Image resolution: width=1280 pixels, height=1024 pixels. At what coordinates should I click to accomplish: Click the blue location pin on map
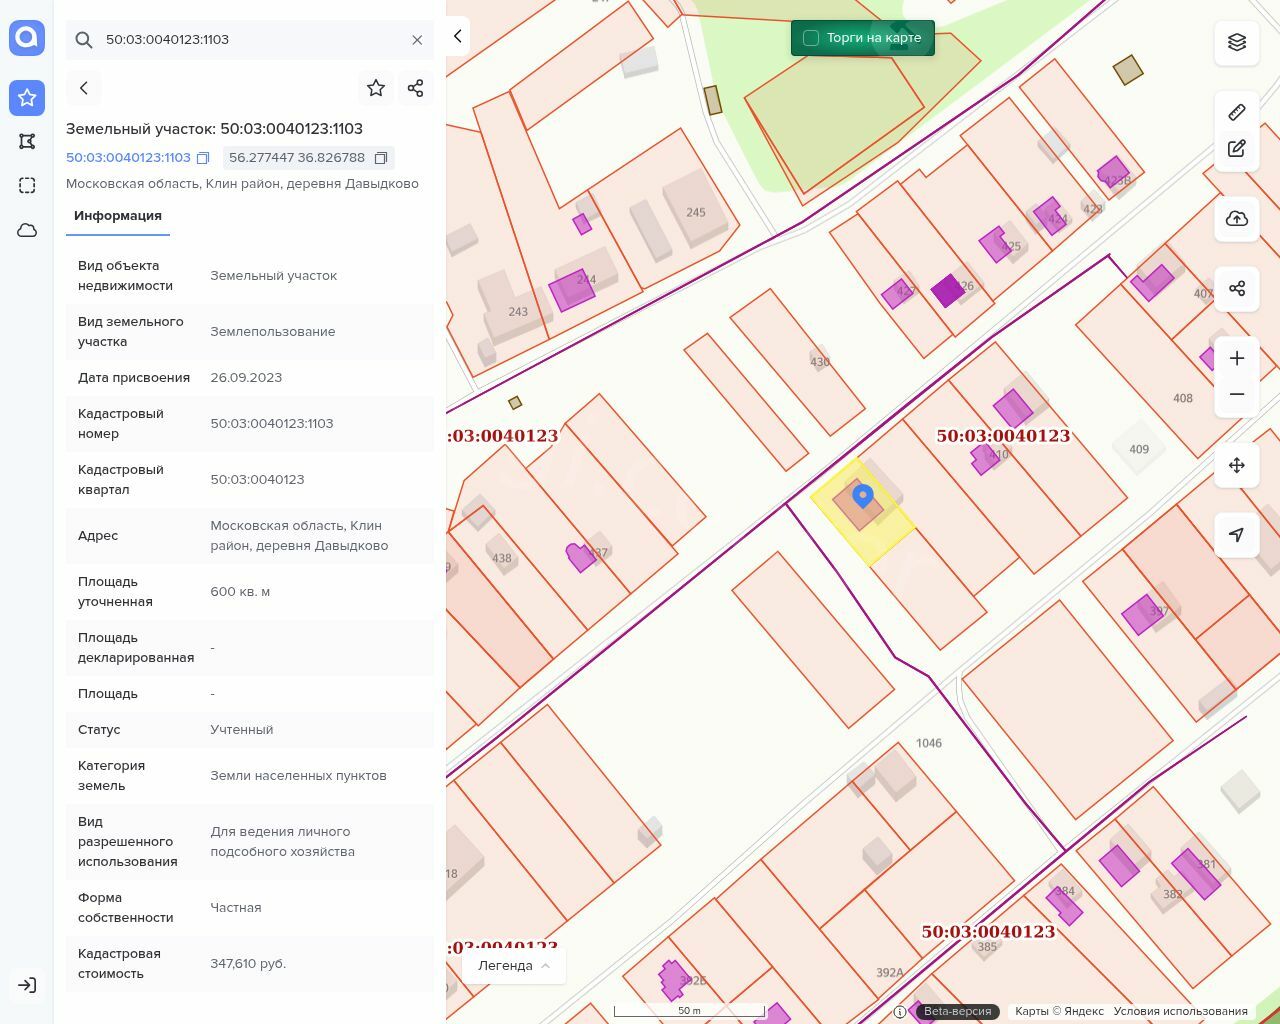click(862, 495)
